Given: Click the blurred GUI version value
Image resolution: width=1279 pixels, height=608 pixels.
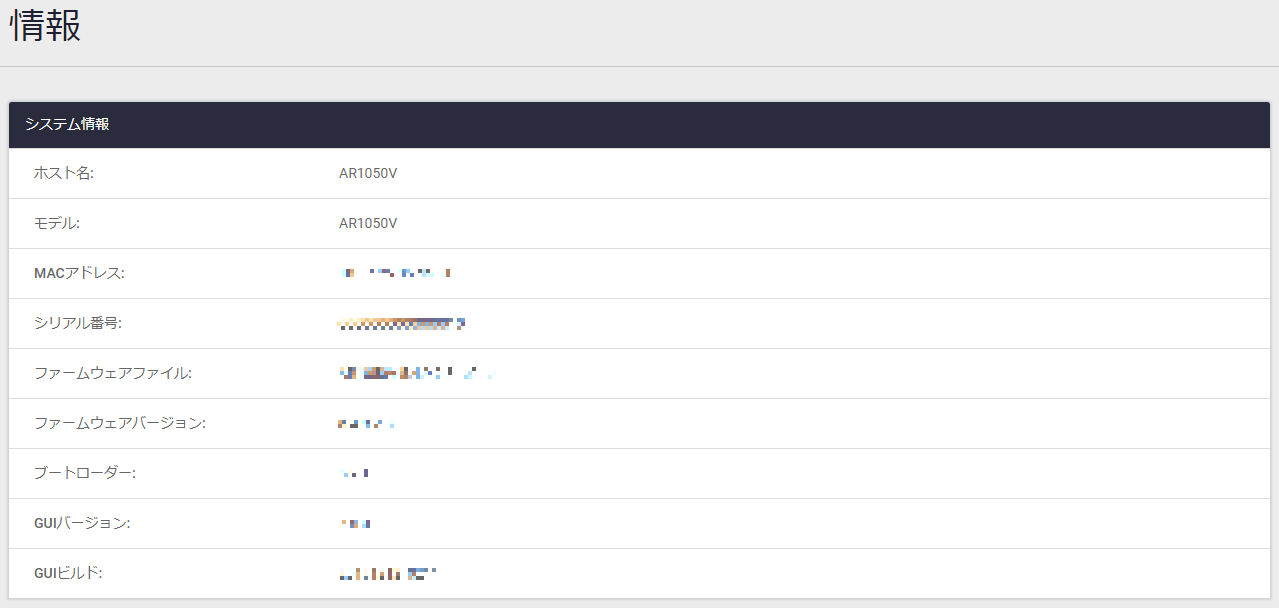Looking at the screenshot, I should [356, 523].
